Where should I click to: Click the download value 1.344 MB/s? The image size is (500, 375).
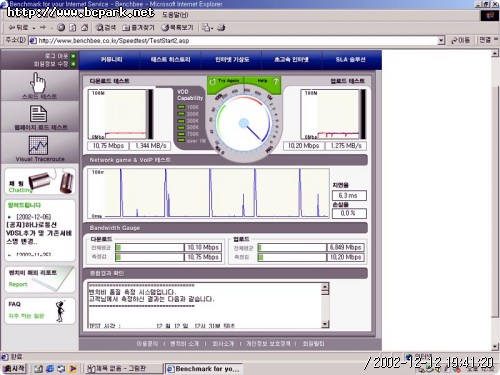[150, 146]
